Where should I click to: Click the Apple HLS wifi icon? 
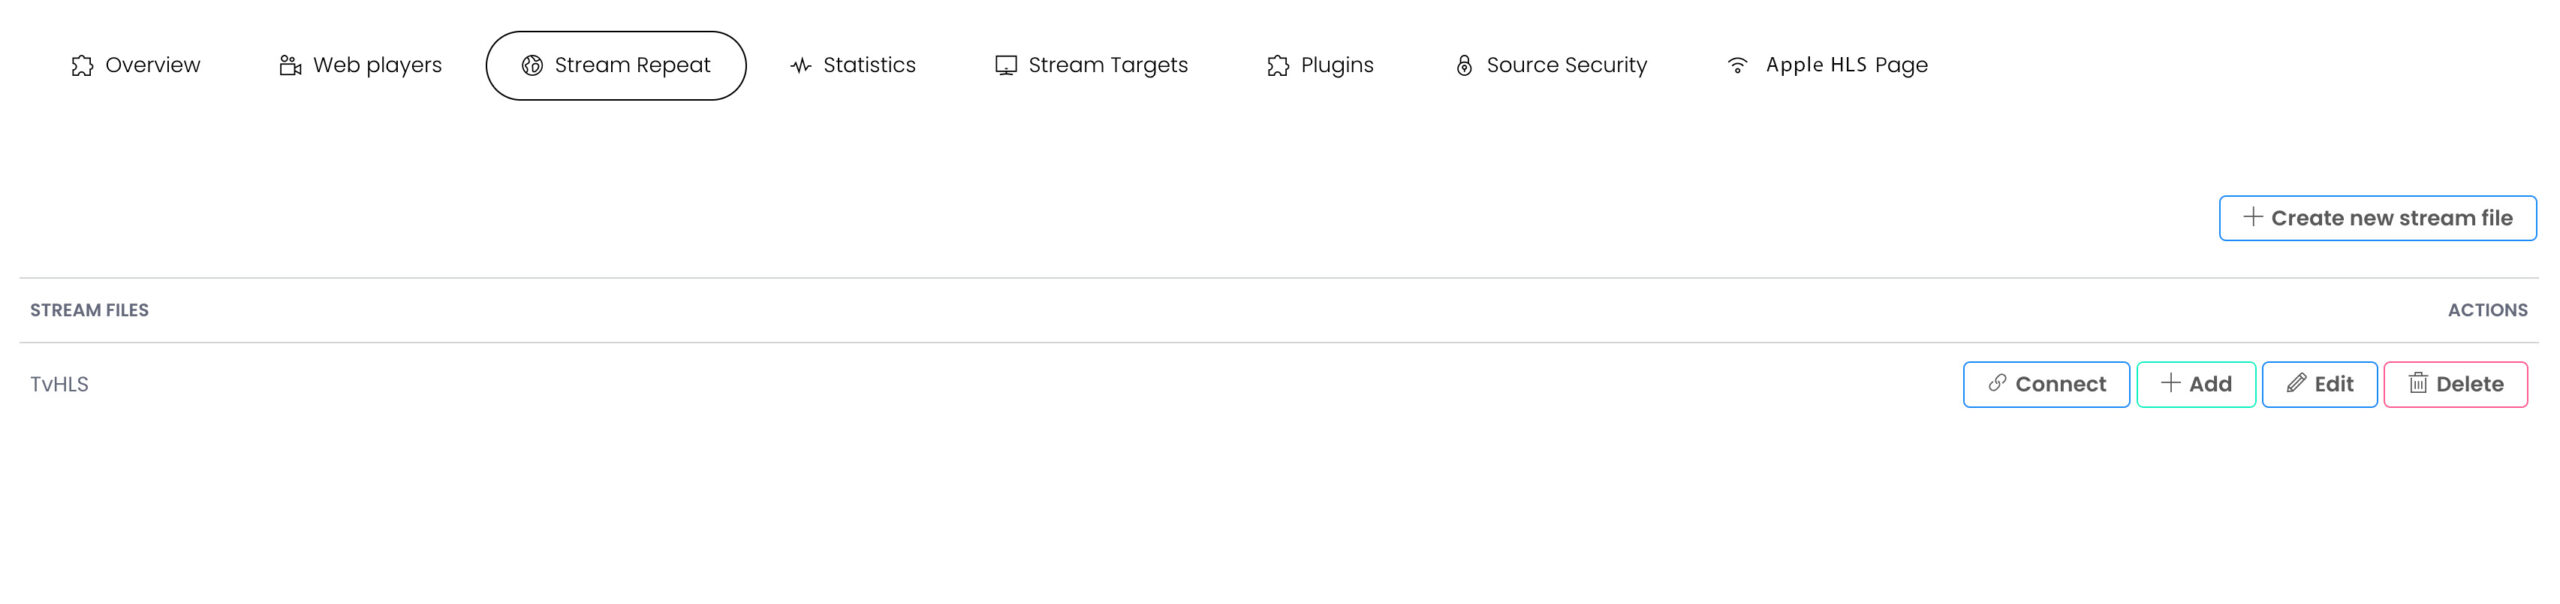(1738, 66)
